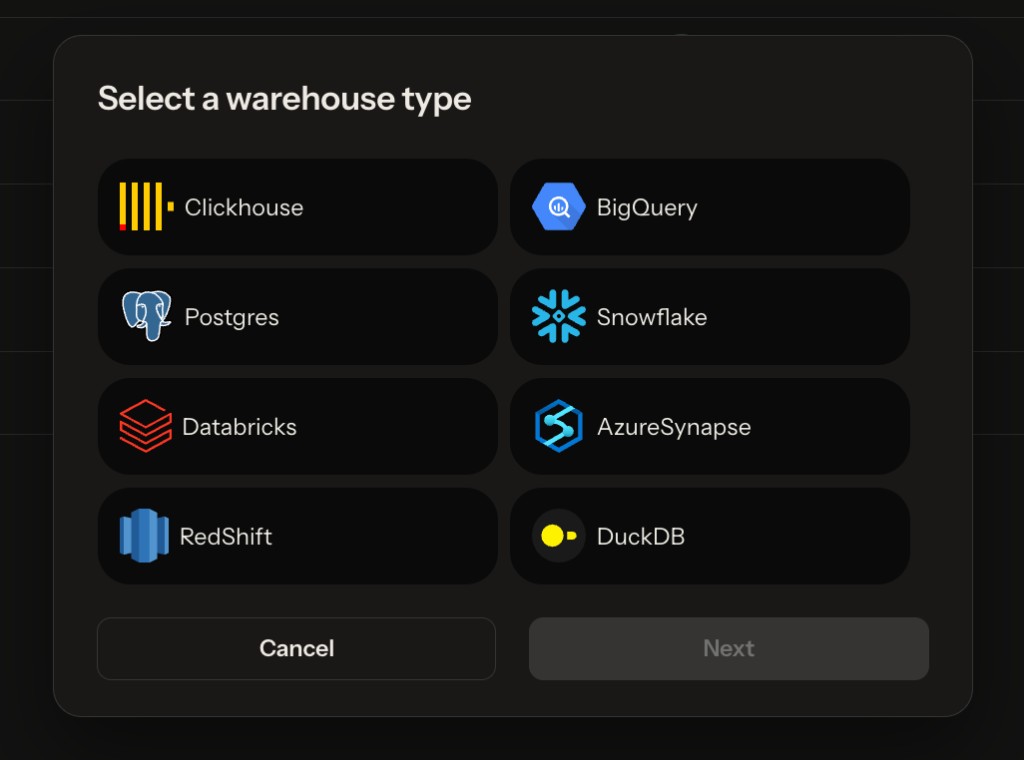Click the DuckDB yellow duck logo
1024x760 pixels.
pos(558,535)
